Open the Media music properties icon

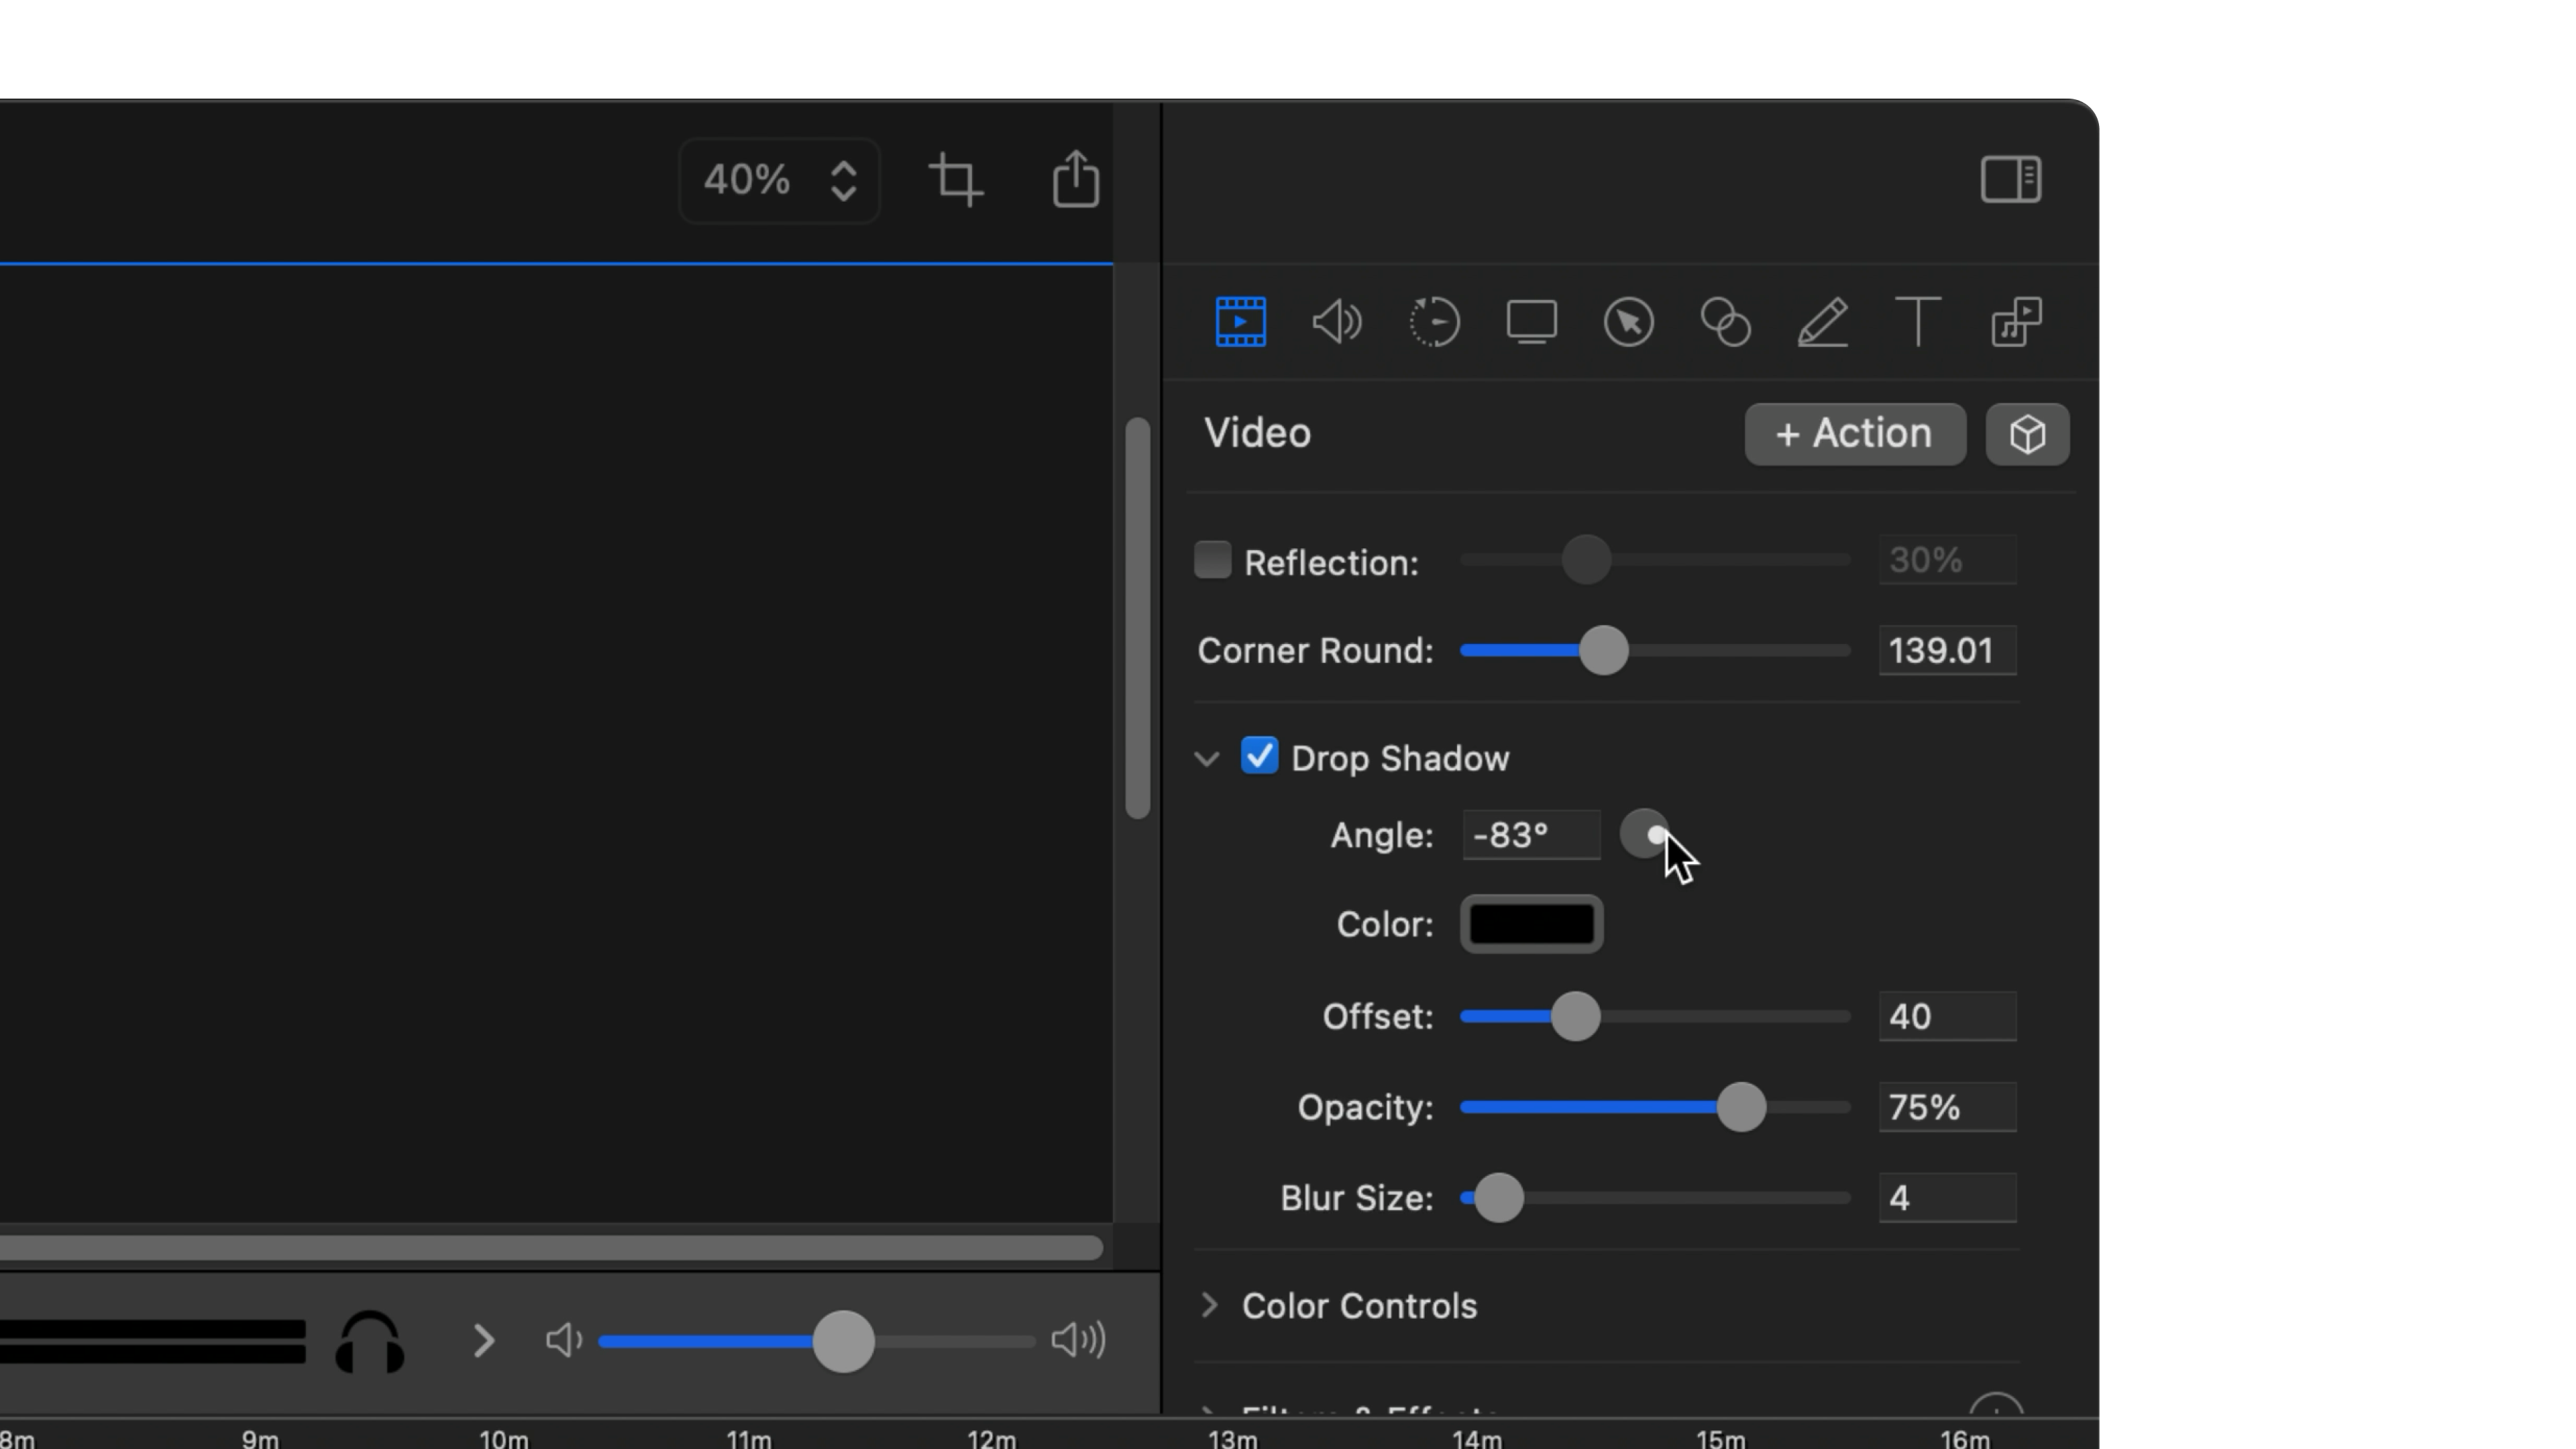2015,322
